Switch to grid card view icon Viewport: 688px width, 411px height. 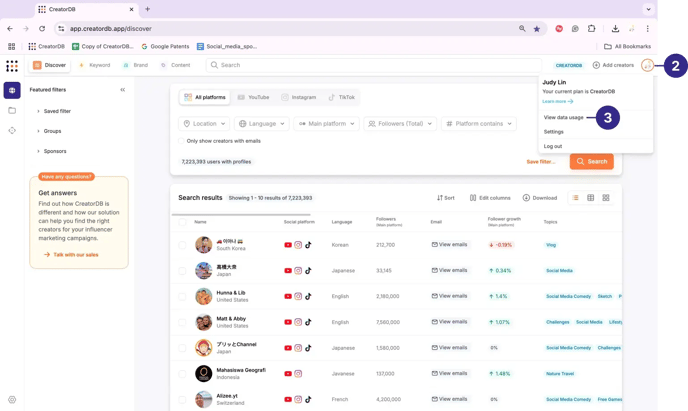pyautogui.click(x=606, y=198)
